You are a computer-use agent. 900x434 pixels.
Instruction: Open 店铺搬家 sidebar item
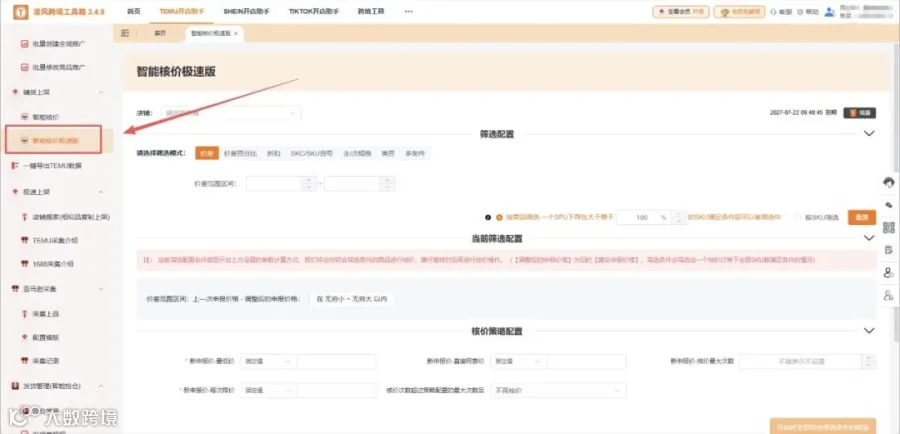tap(71, 217)
